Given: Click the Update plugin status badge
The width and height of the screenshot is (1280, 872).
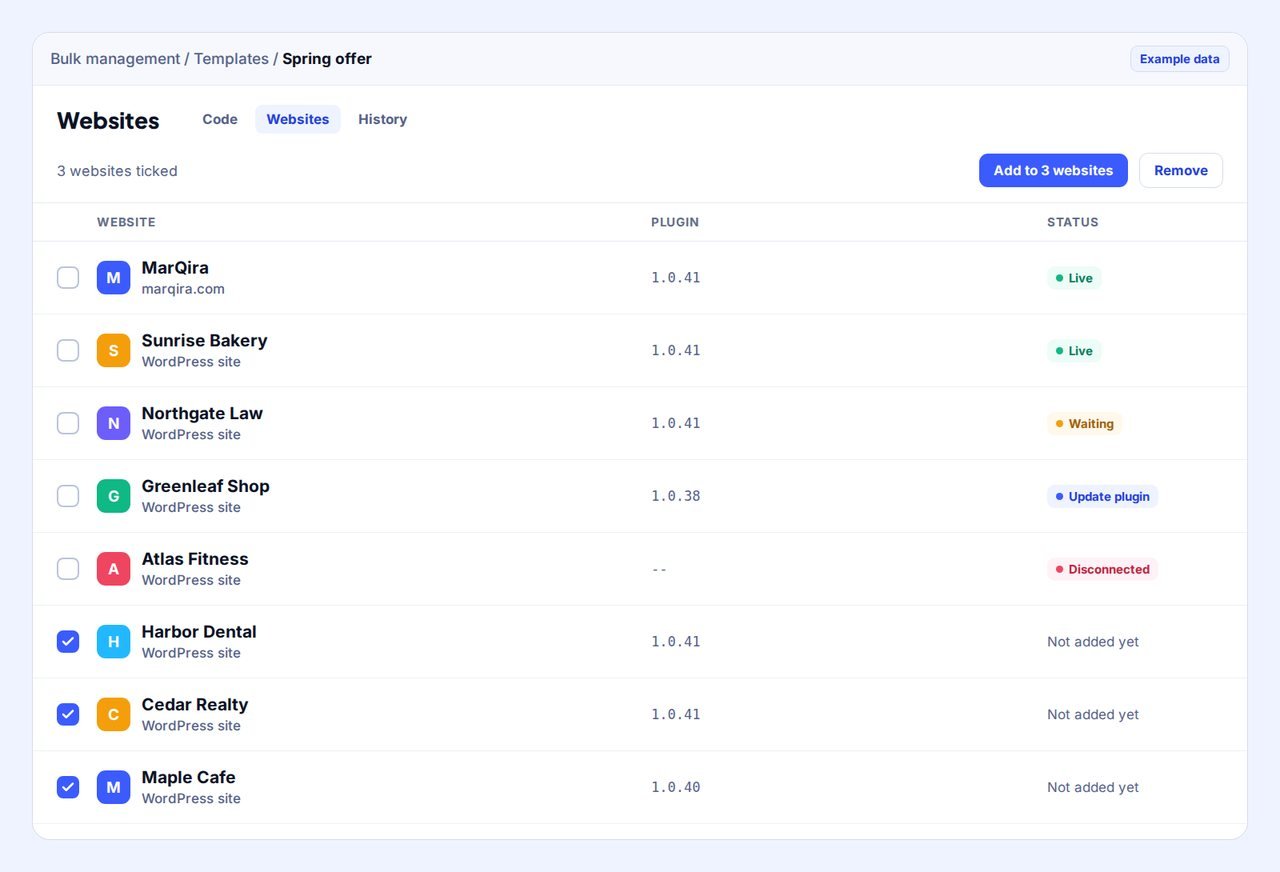Looking at the screenshot, I should tap(1102, 496).
